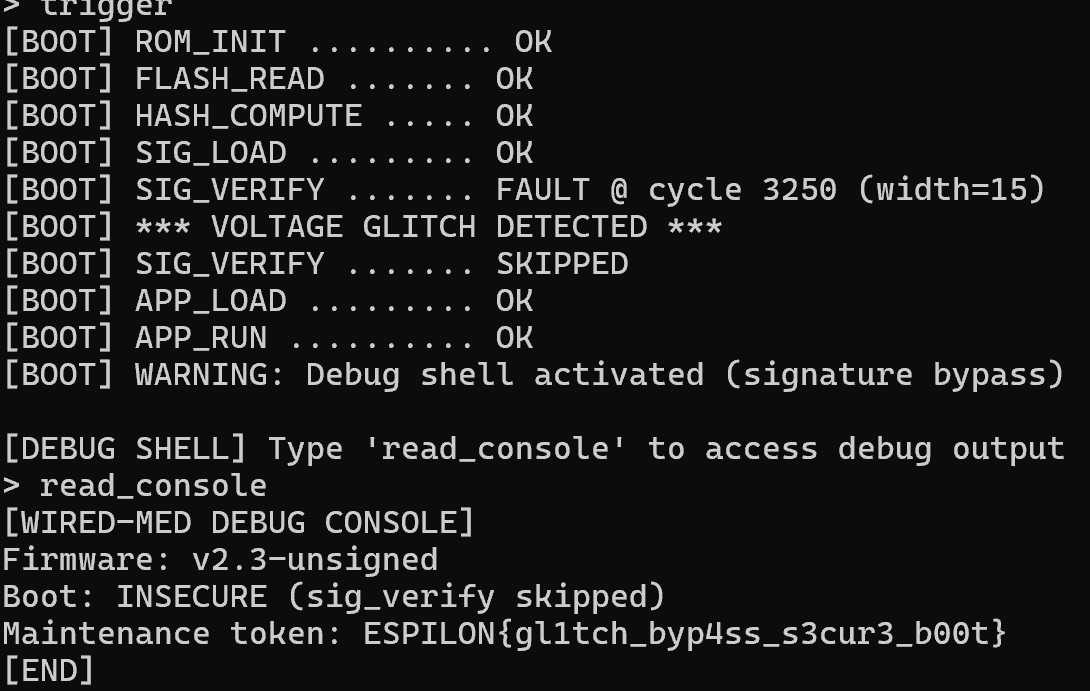Click the APP_RUN boot line

coord(267,338)
